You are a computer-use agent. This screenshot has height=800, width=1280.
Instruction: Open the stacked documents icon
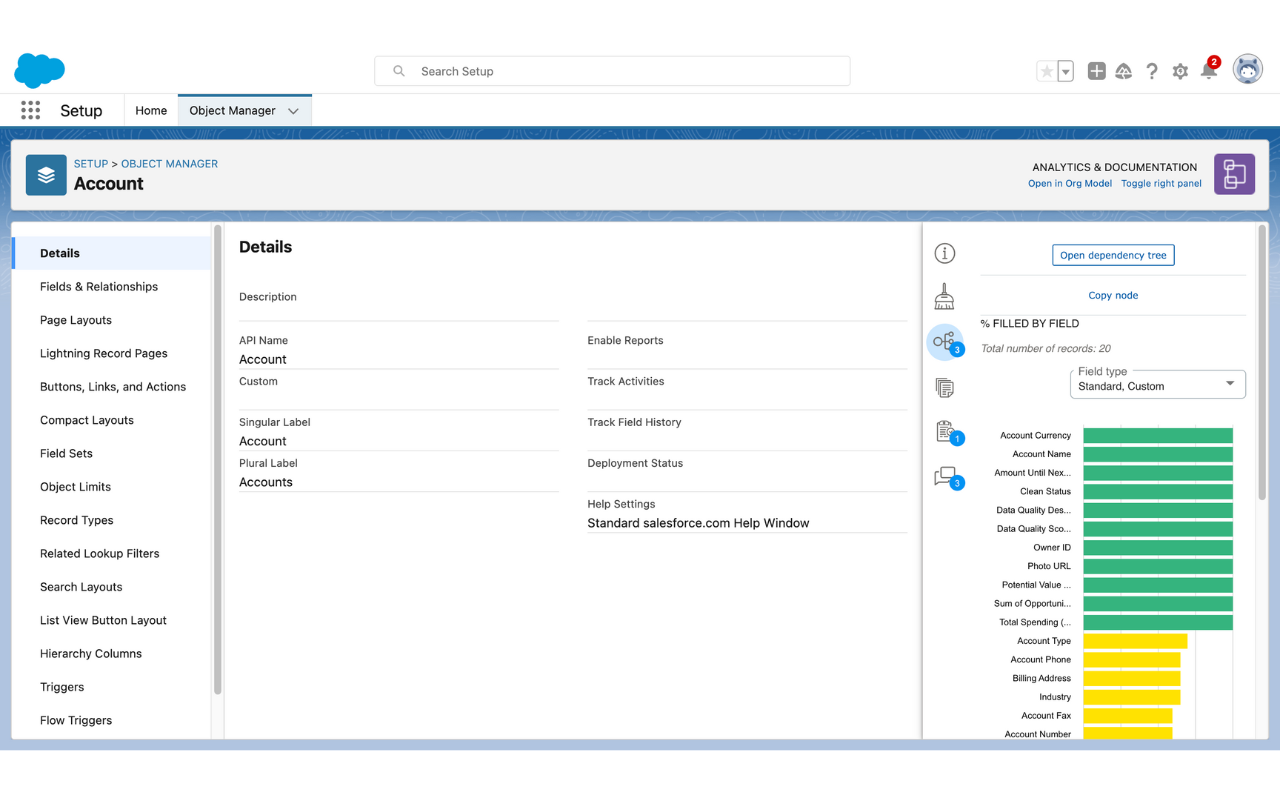[x=944, y=387]
